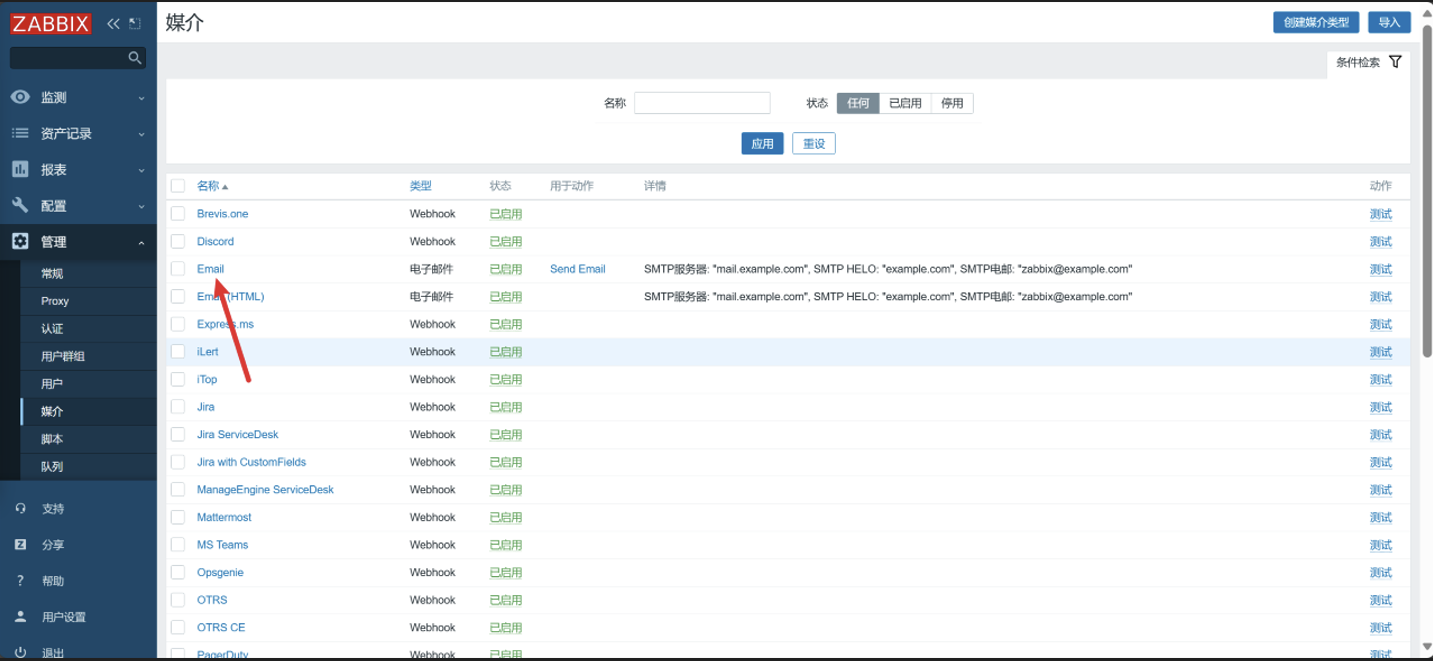Check the Jira ServiceDesk row checkbox

178,434
